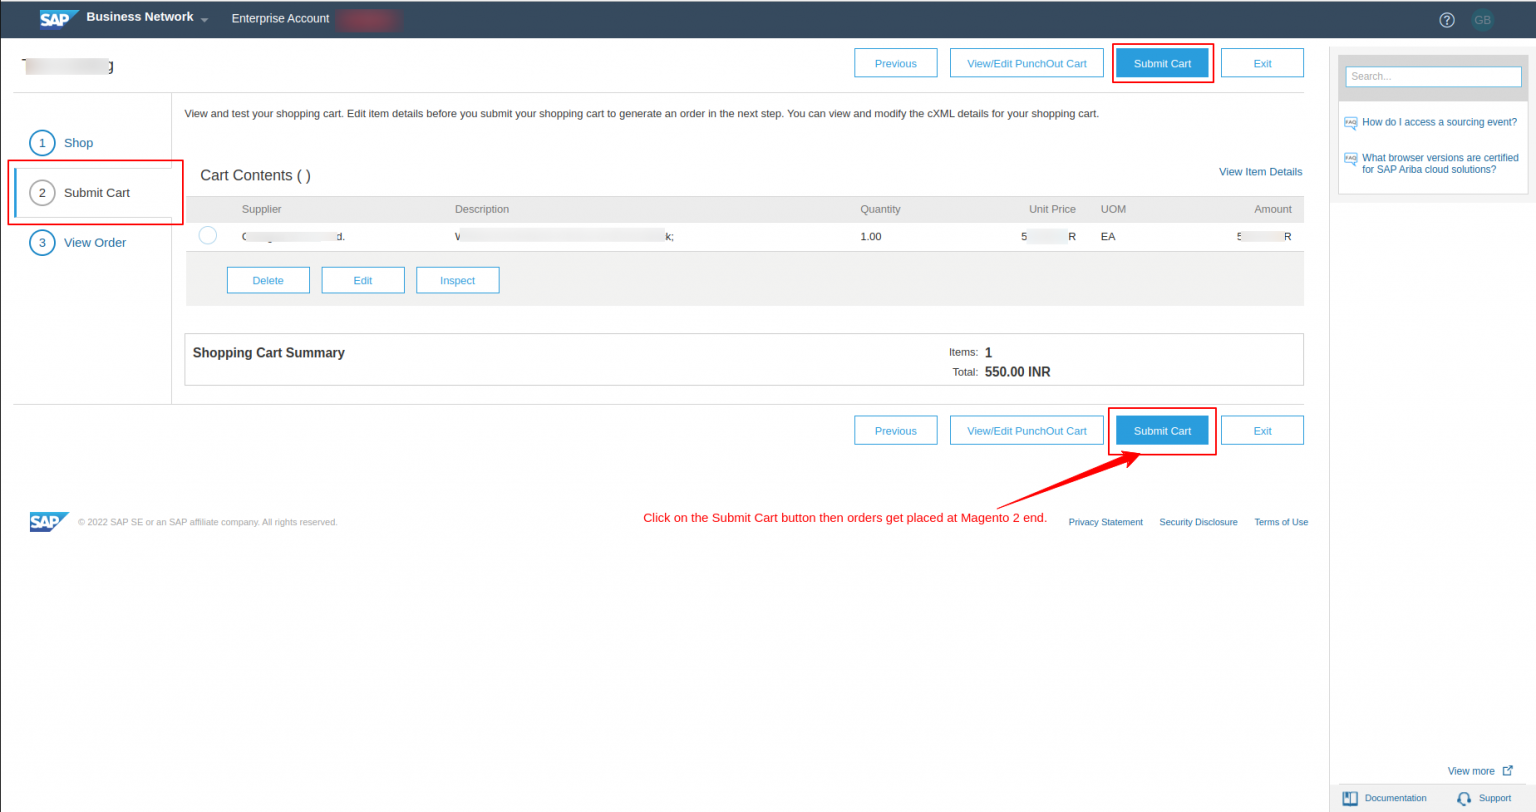
Task: Click the FAQ icon beside sourcing event question
Action: pyautogui.click(x=1350, y=123)
